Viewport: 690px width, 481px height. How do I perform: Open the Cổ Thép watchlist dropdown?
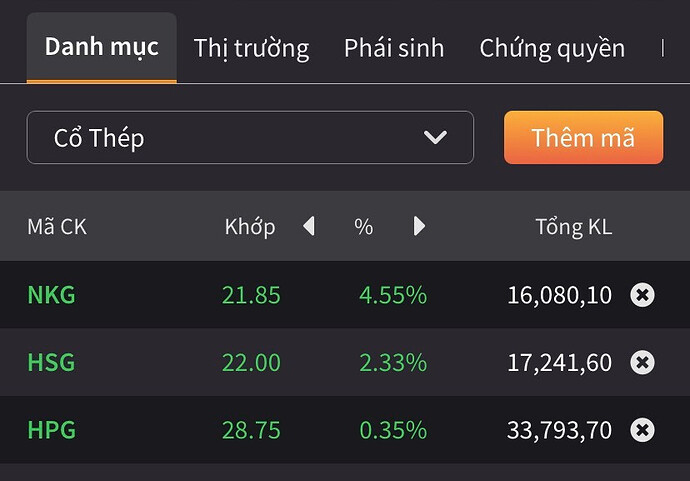coord(249,137)
